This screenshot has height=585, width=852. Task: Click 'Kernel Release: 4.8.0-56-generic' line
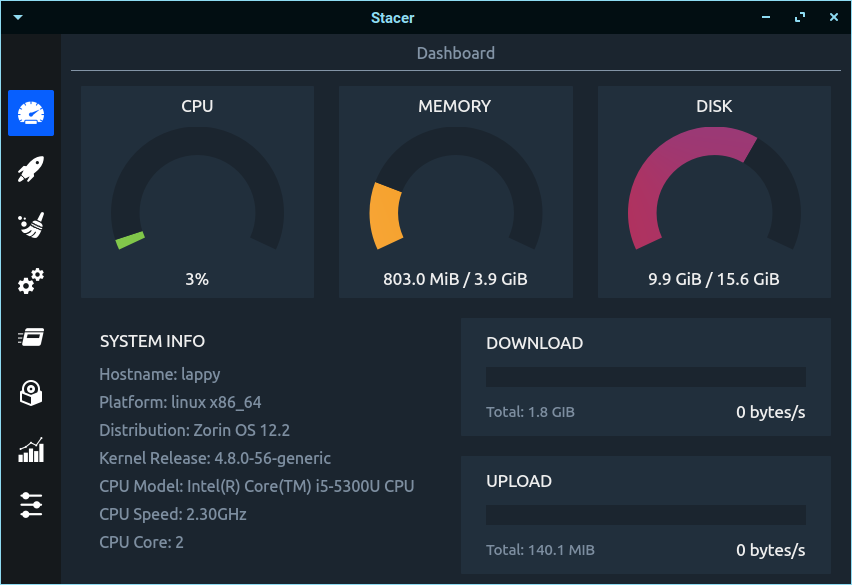[215, 458]
